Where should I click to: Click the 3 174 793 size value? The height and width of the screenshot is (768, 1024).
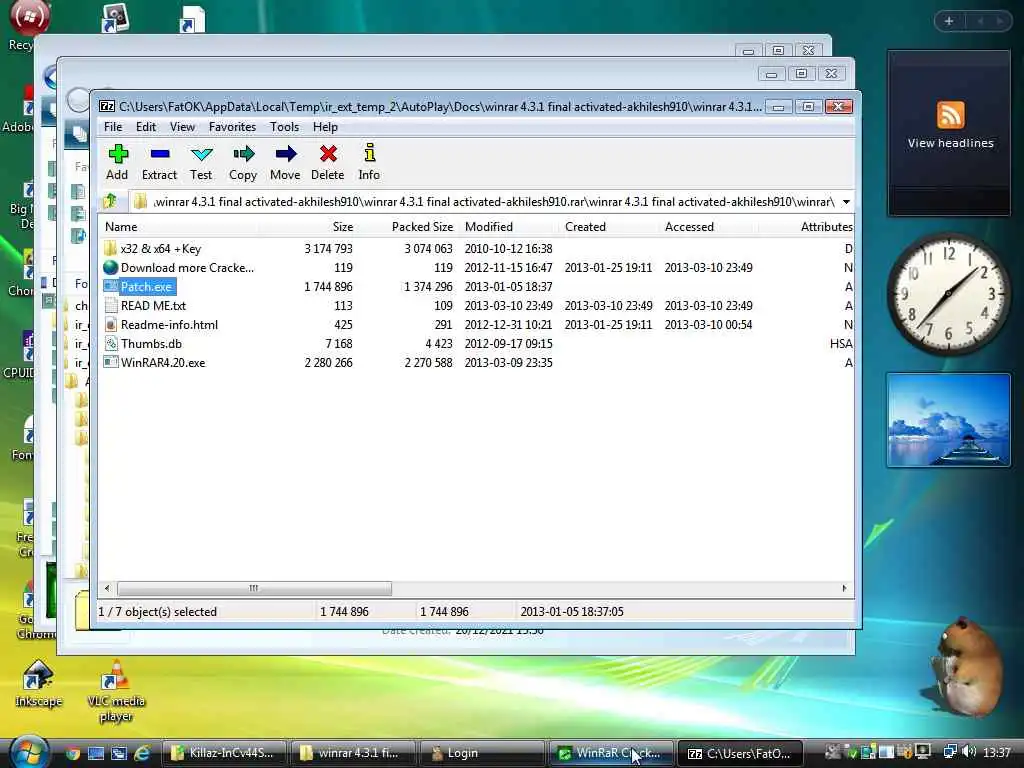click(328, 249)
